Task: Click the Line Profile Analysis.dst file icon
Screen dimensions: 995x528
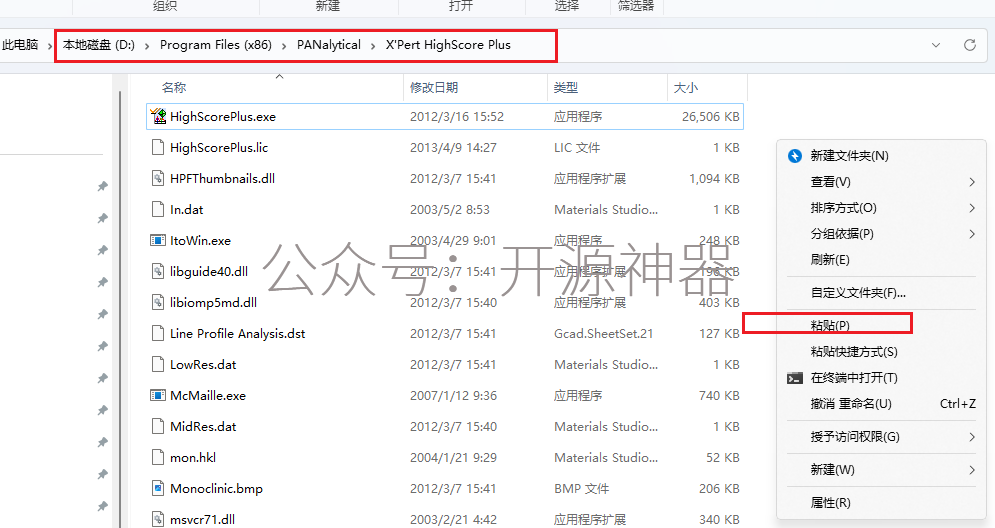Action: 158,334
